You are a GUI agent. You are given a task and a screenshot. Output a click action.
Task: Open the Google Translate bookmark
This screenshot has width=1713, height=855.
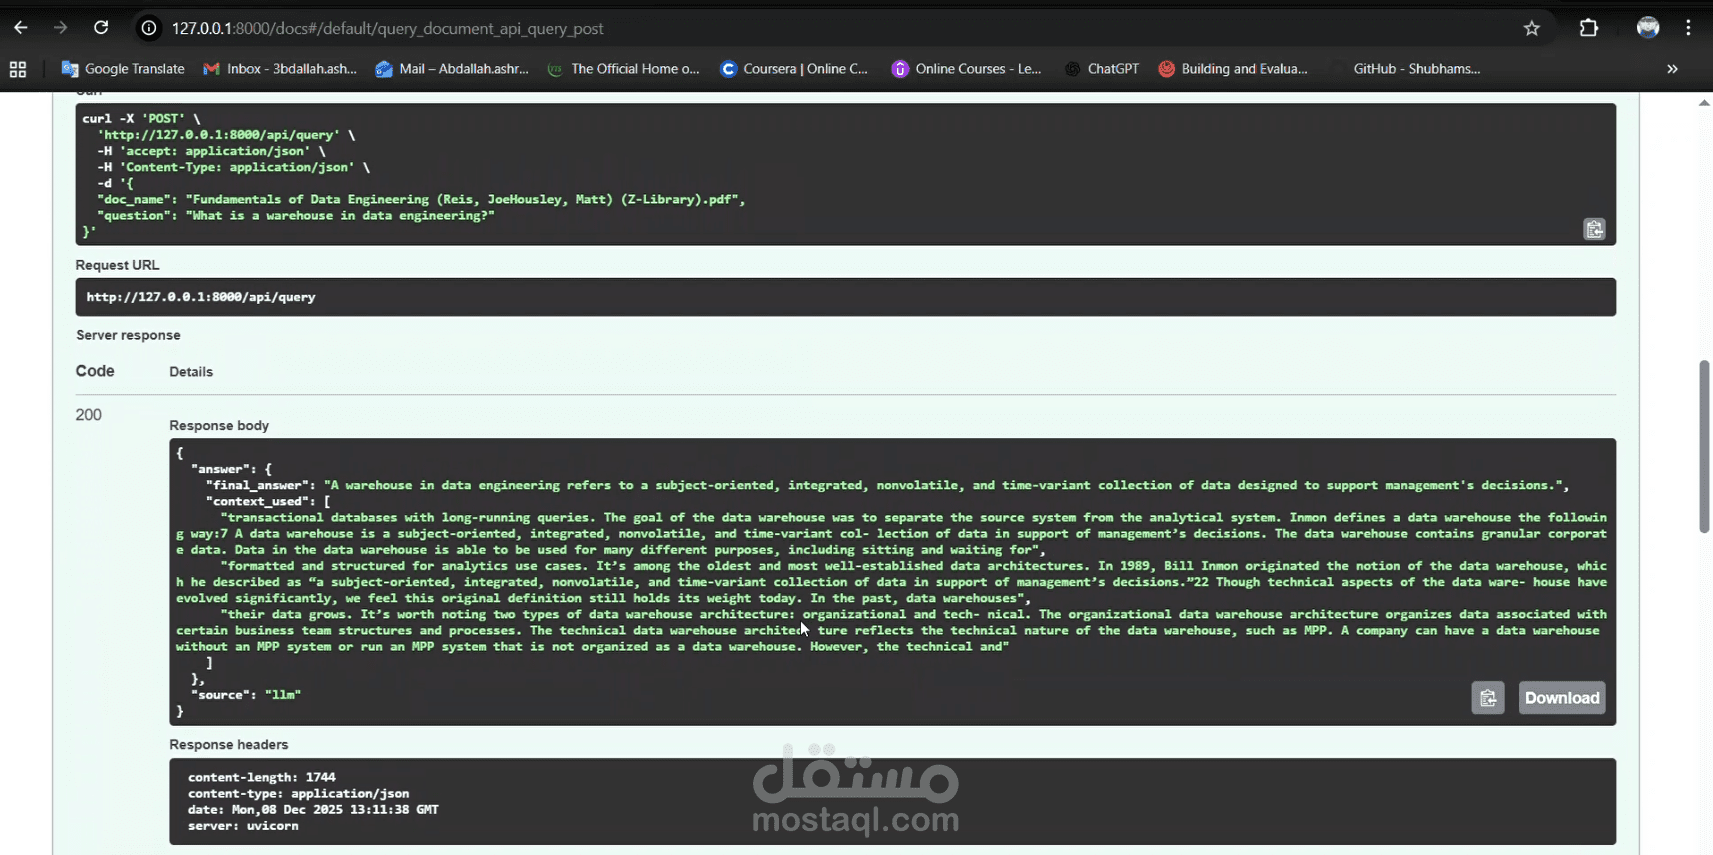coord(123,69)
